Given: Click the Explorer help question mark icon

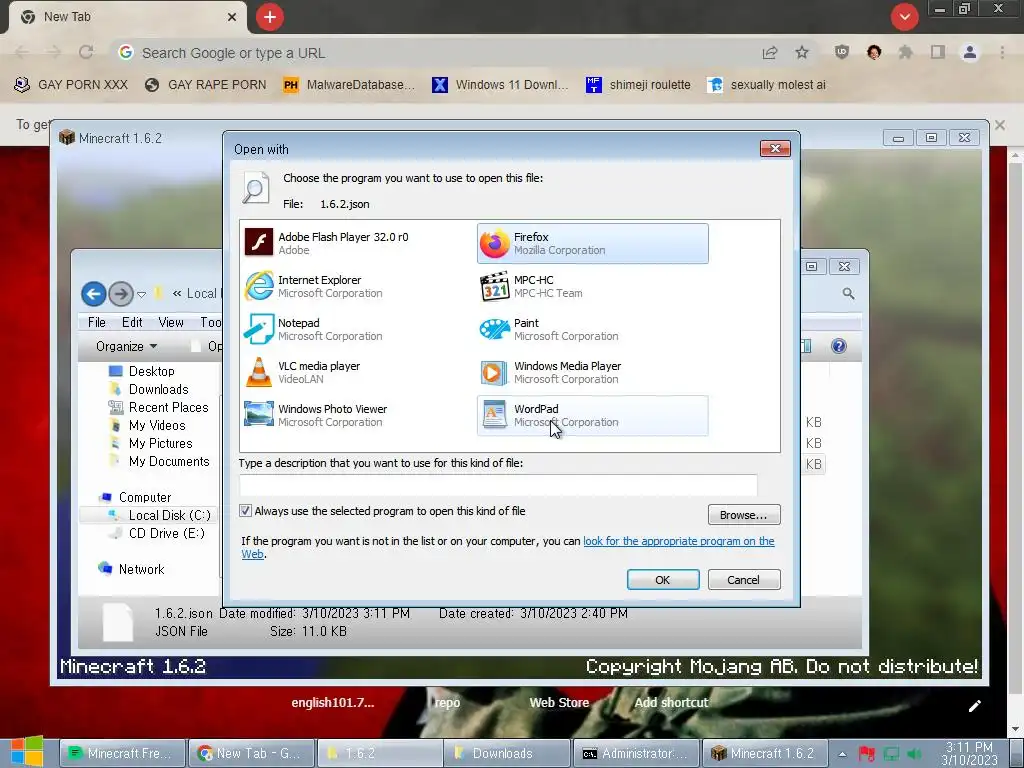Looking at the screenshot, I should pyautogui.click(x=839, y=346).
